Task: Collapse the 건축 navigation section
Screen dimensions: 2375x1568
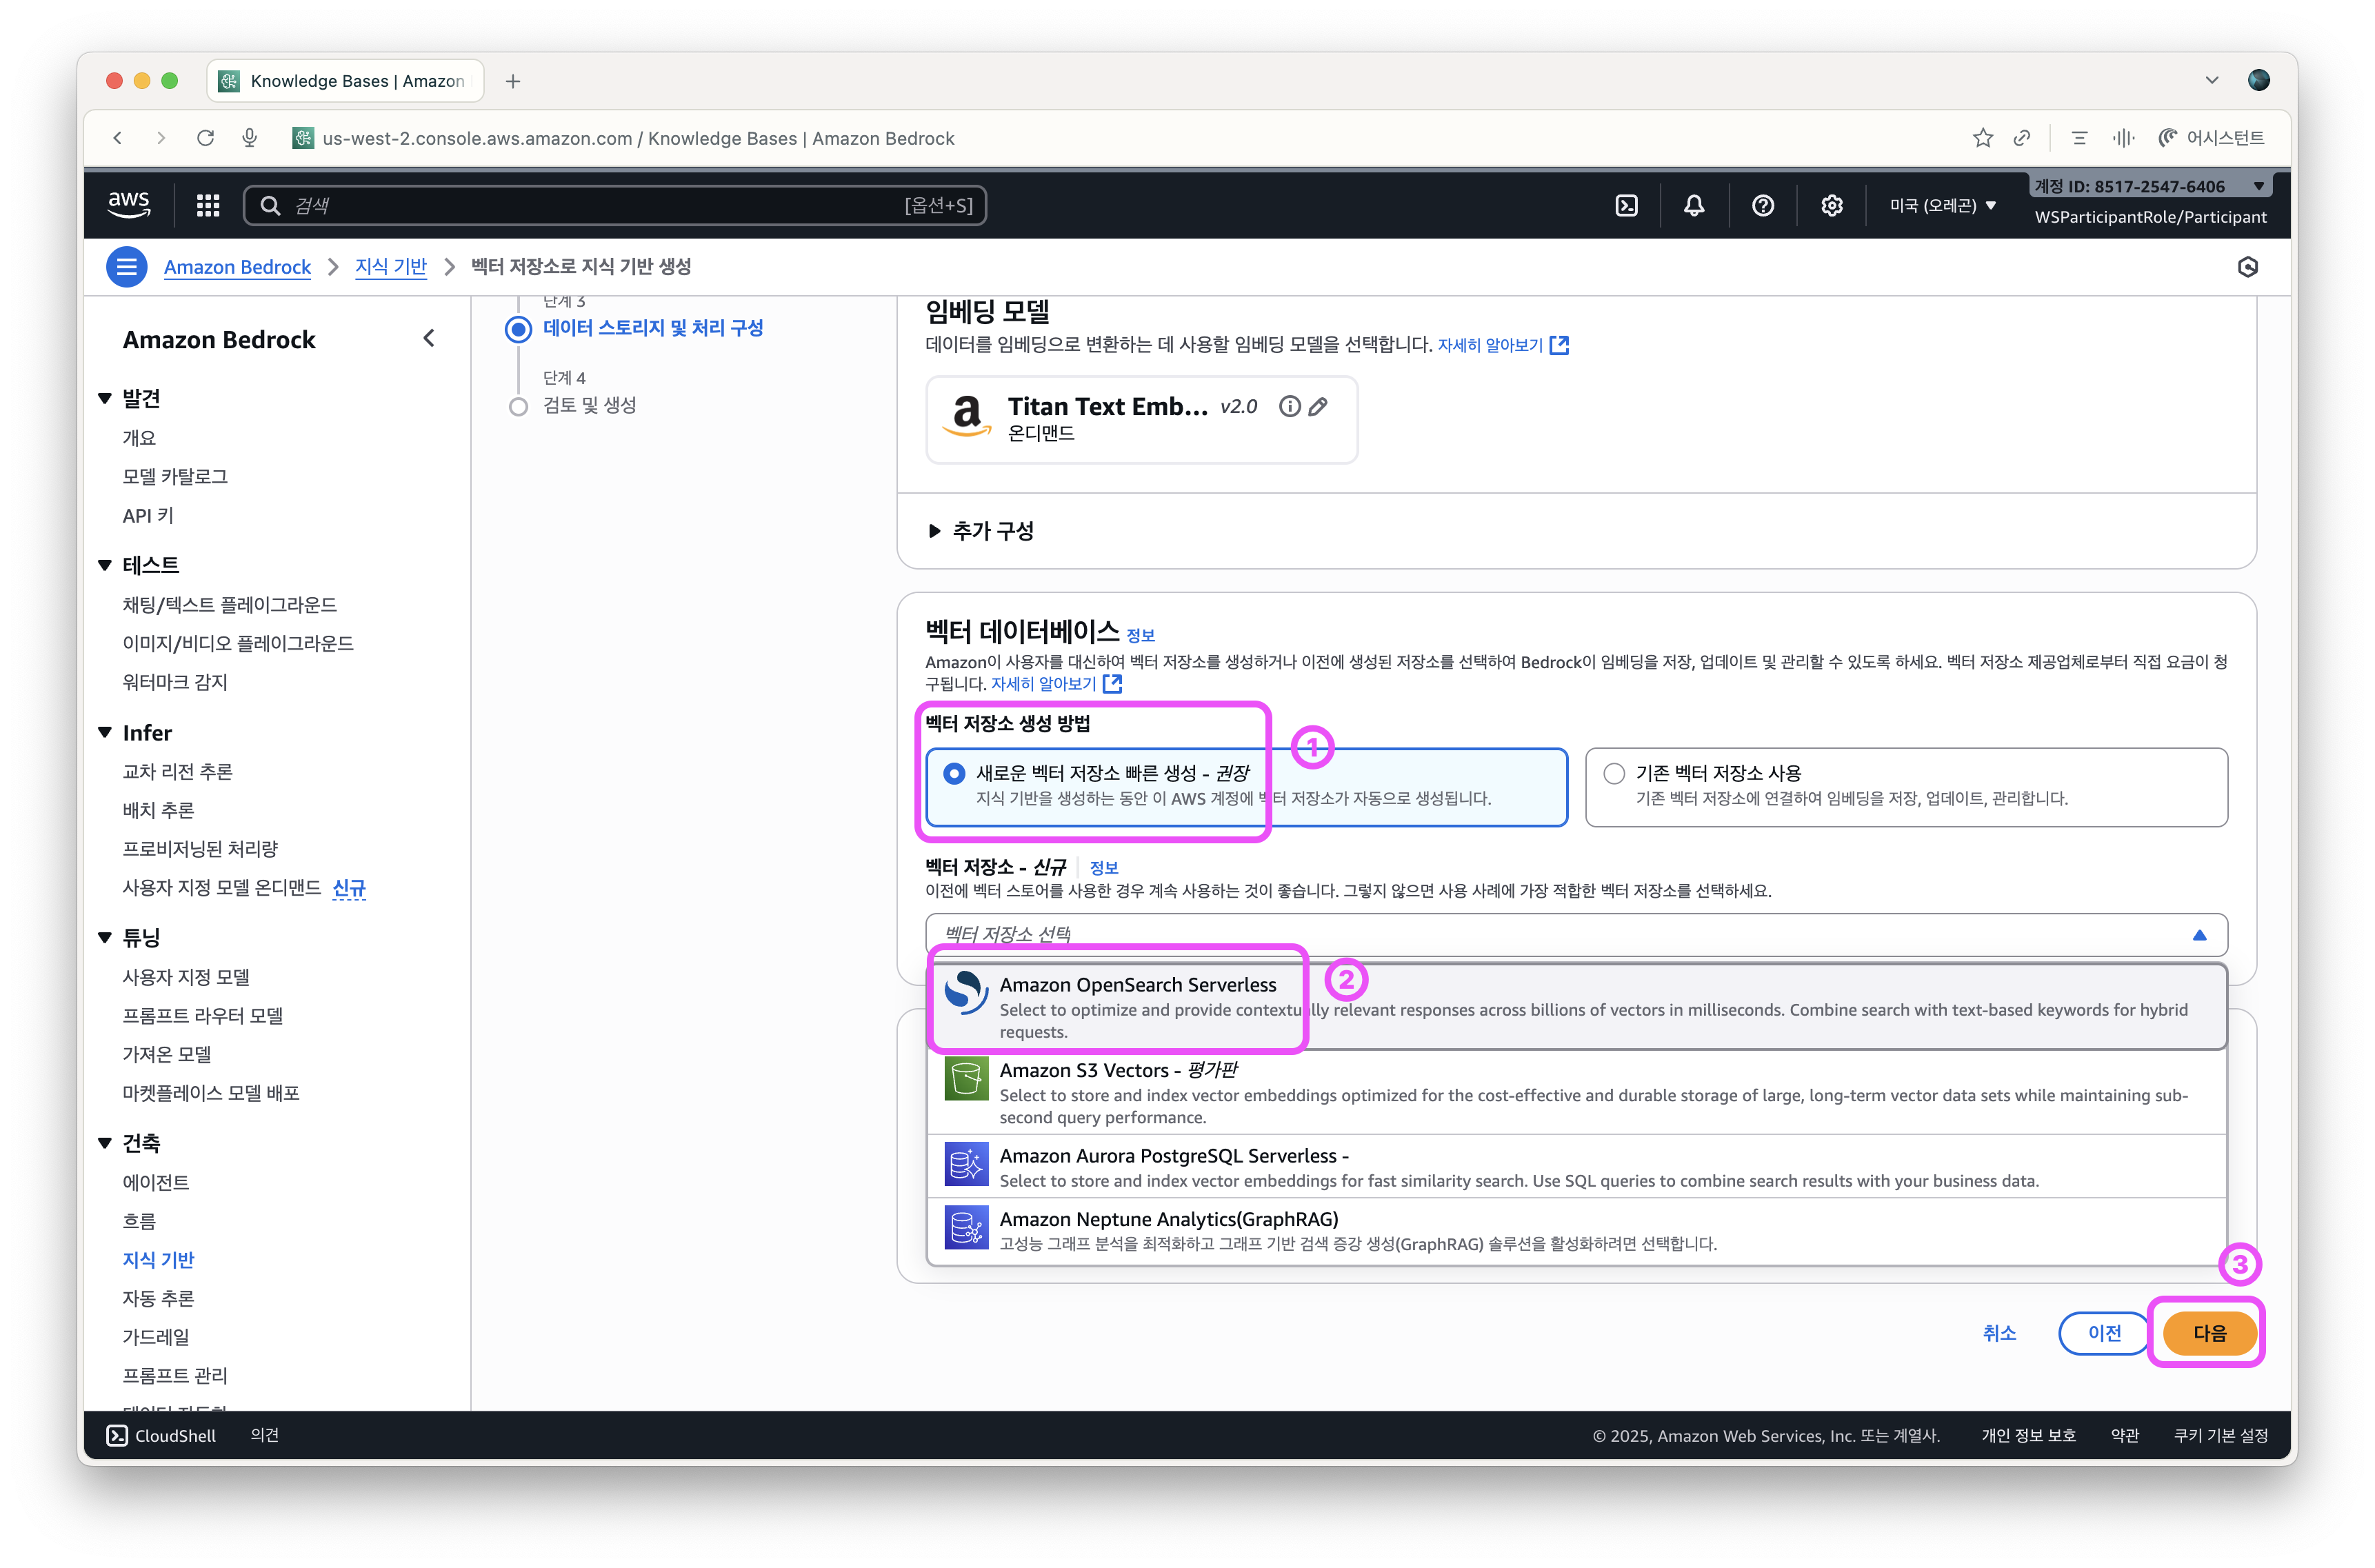Action: click(104, 1143)
